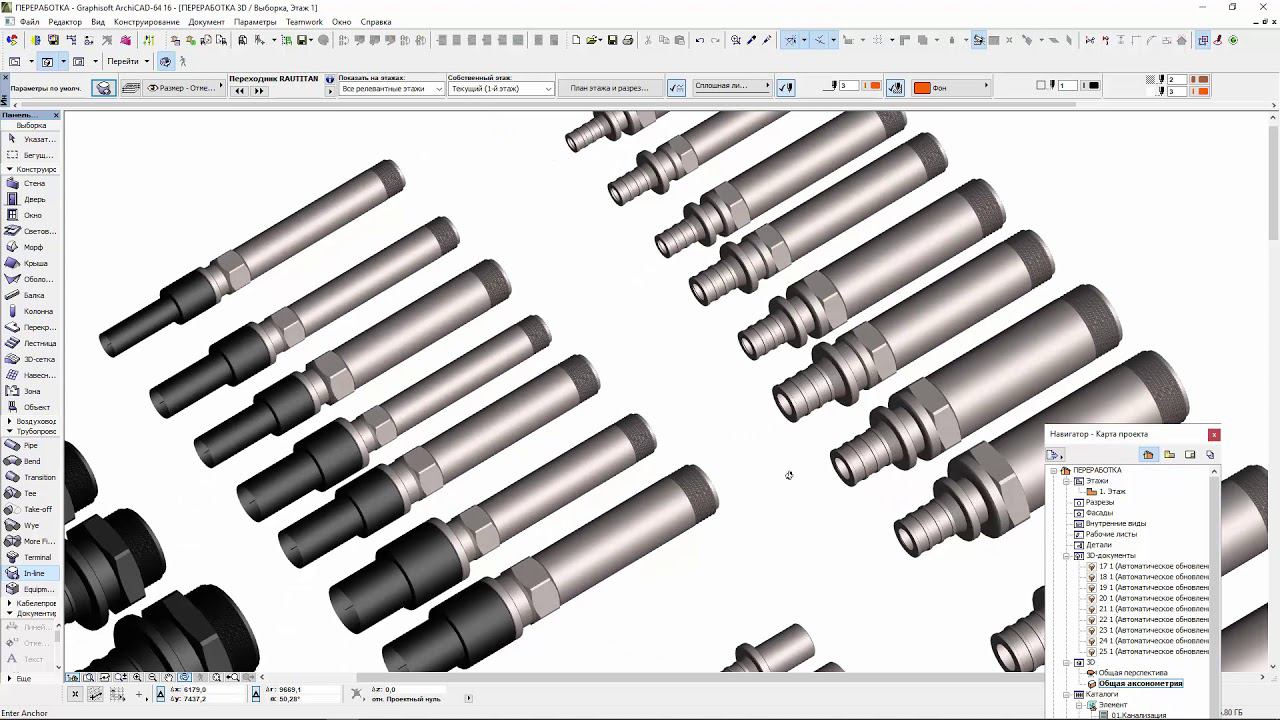The image size is (1280, 720).
Task: Click the black color swatch beside pen 1
Action: pos(1094,86)
